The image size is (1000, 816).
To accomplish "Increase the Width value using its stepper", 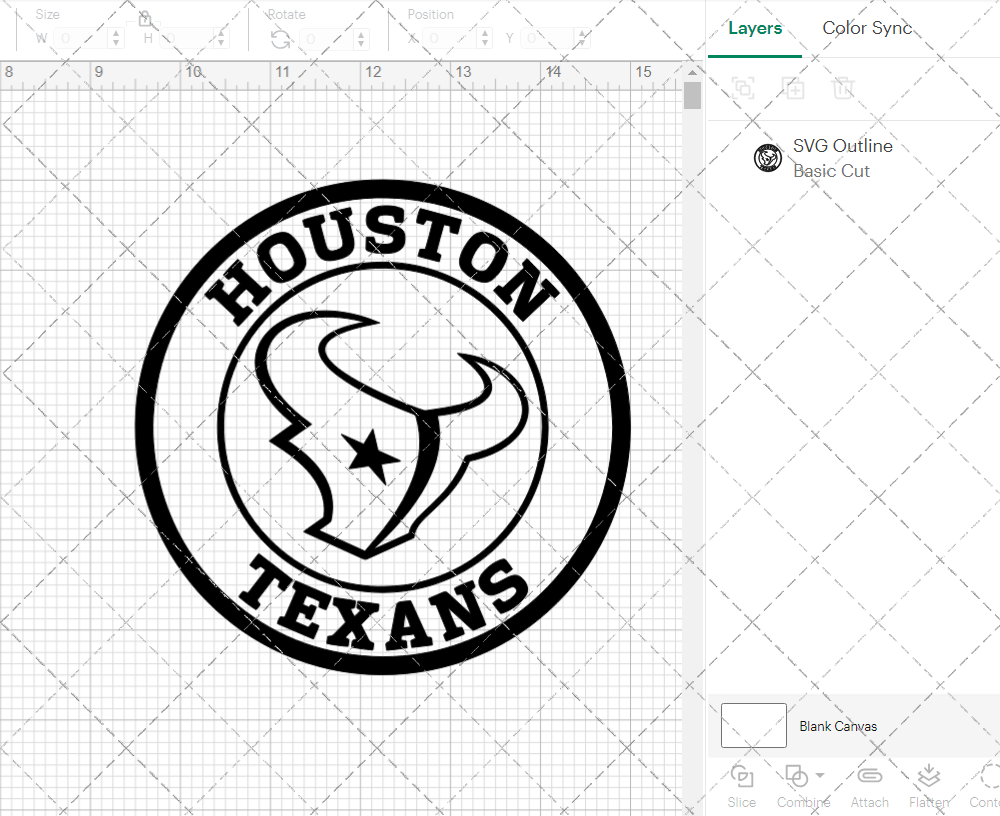I will tap(117, 33).
